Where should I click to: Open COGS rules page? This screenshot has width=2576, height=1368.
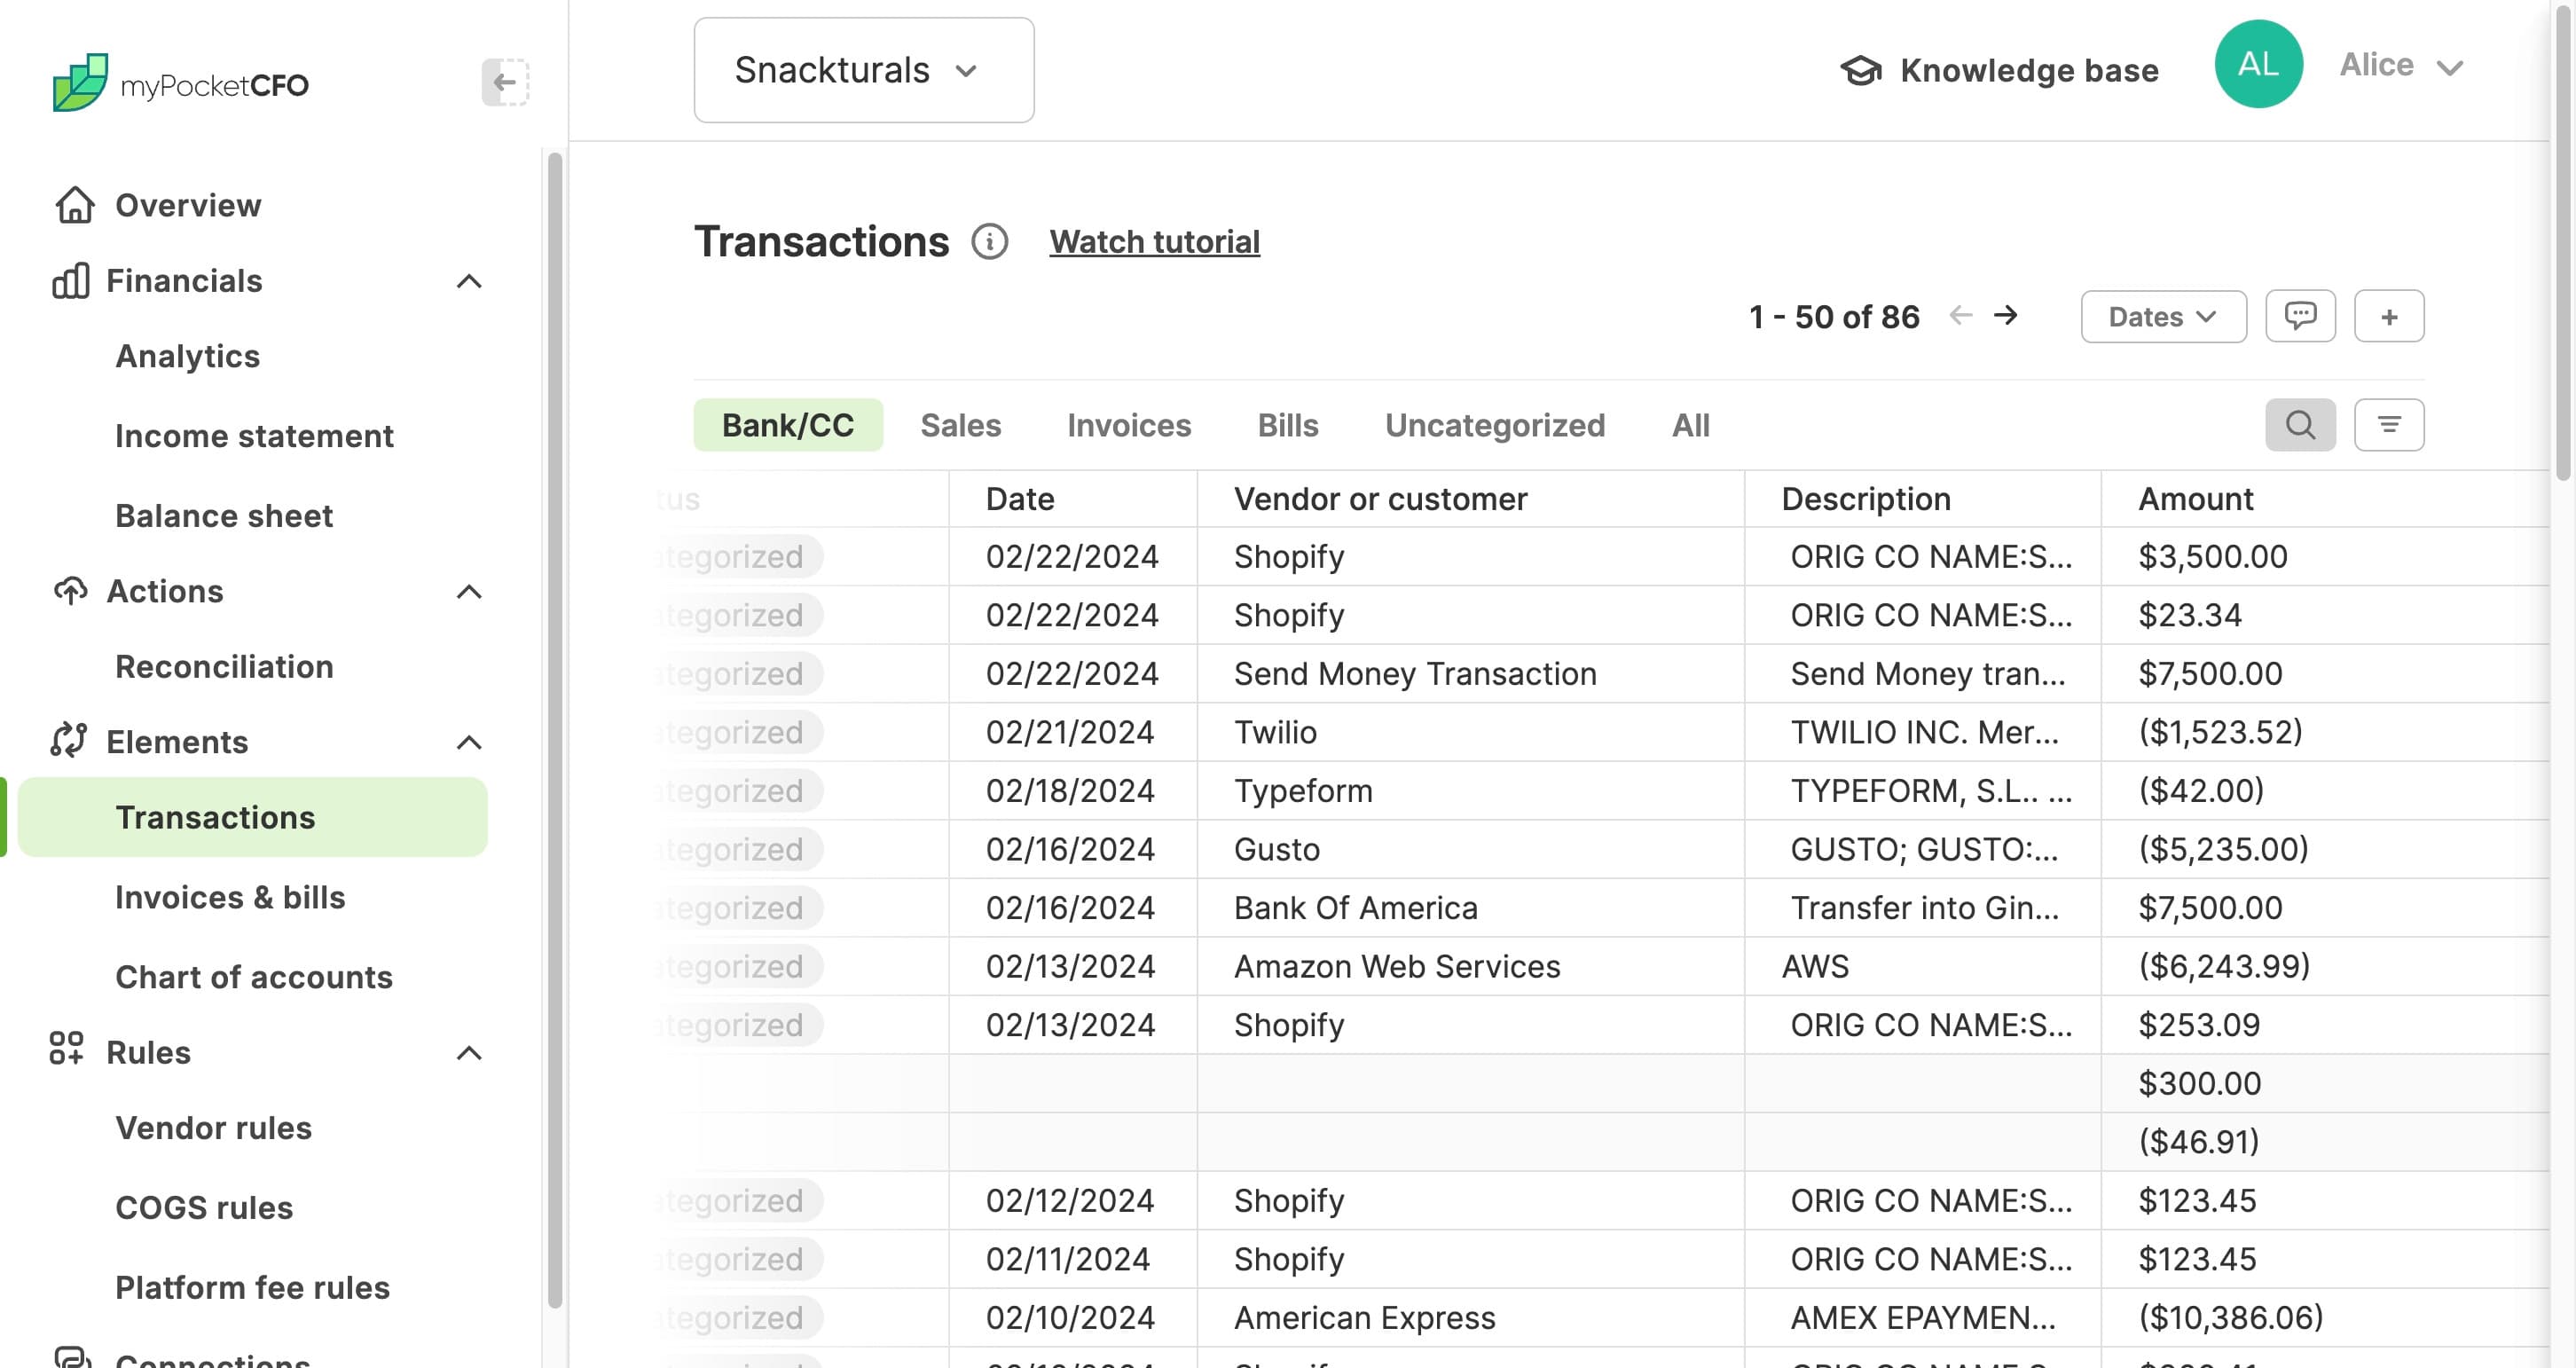click(204, 1208)
